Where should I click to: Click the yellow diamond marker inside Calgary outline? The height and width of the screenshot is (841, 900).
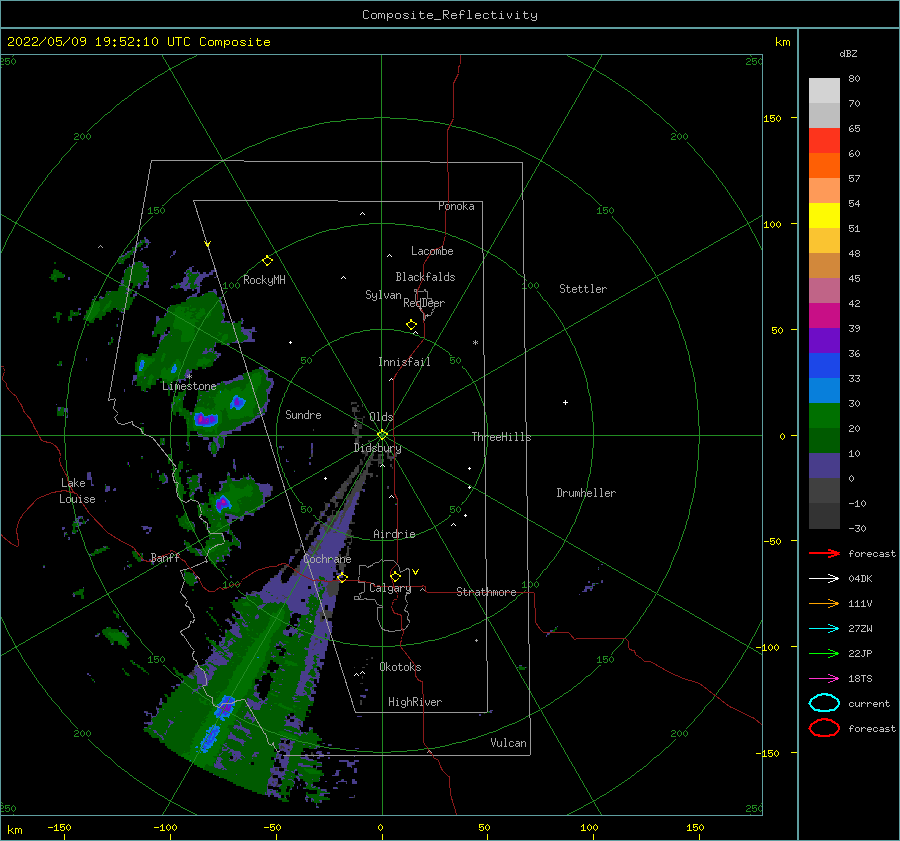pyautogui.click(x=395, y=576)
